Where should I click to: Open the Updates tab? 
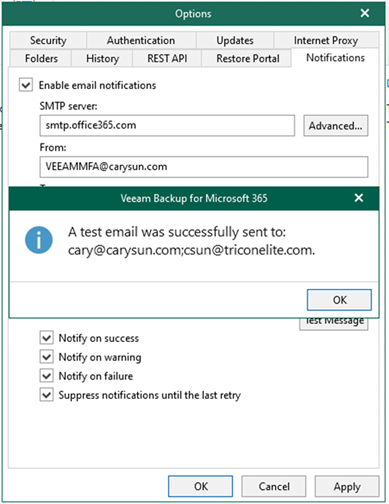(x=235, y=40)
